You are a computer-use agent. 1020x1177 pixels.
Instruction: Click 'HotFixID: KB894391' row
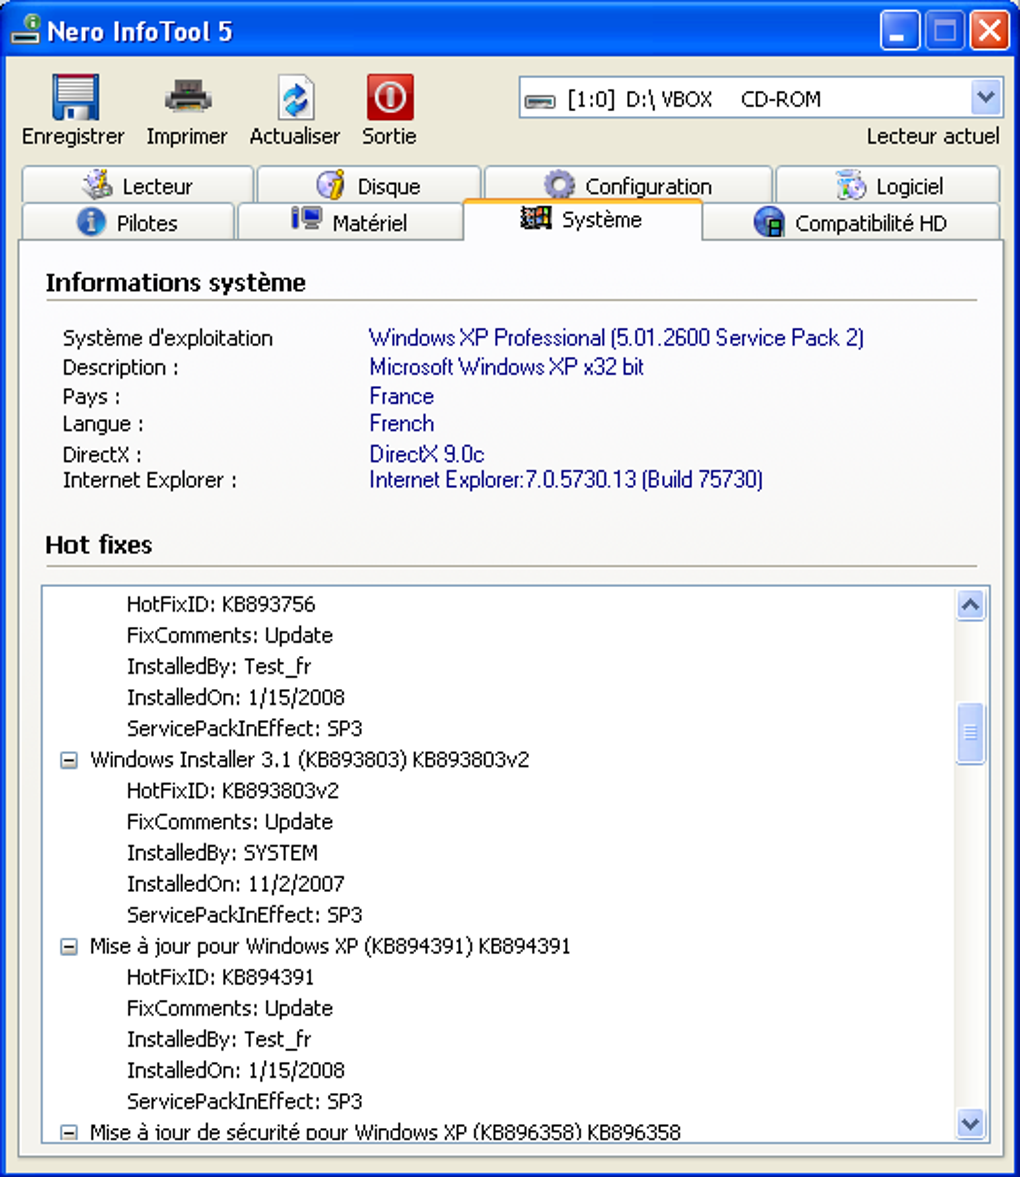pyautogui.click(x=220, y=977)
